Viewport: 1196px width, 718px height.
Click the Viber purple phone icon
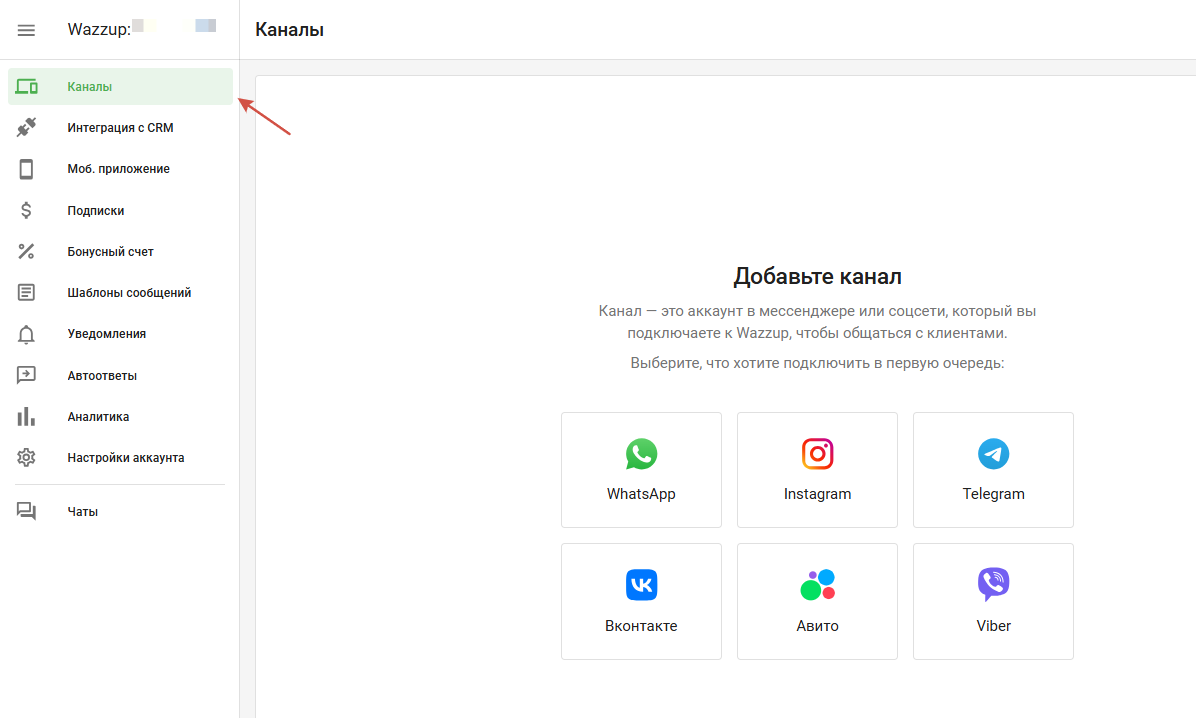coord(993,585)
